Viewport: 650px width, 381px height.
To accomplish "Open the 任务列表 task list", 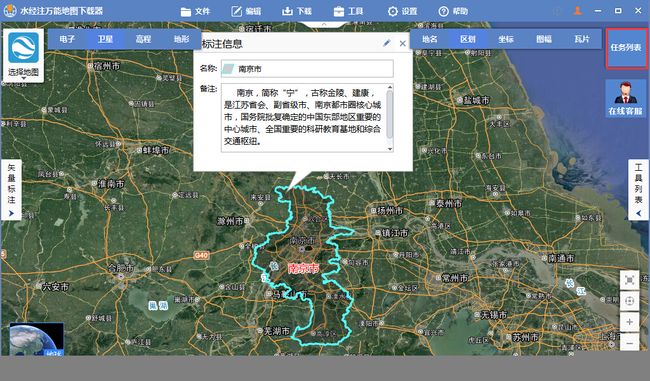I will tap(626, 48).
